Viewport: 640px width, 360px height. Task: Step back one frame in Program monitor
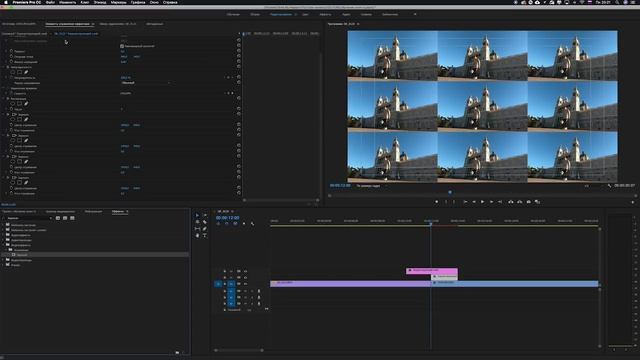pos(474,202)
